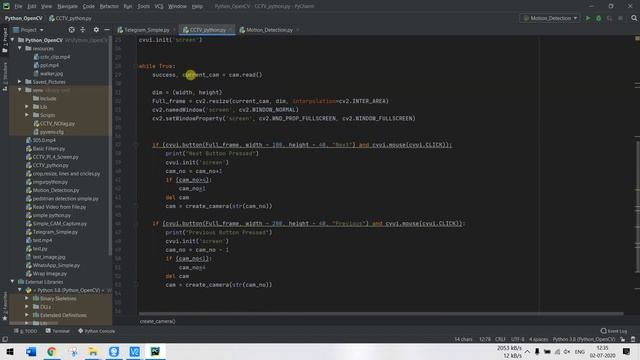Click the locate file target icon in Project panel
This screenshot has height=360, width=640.
click(71, 30)
